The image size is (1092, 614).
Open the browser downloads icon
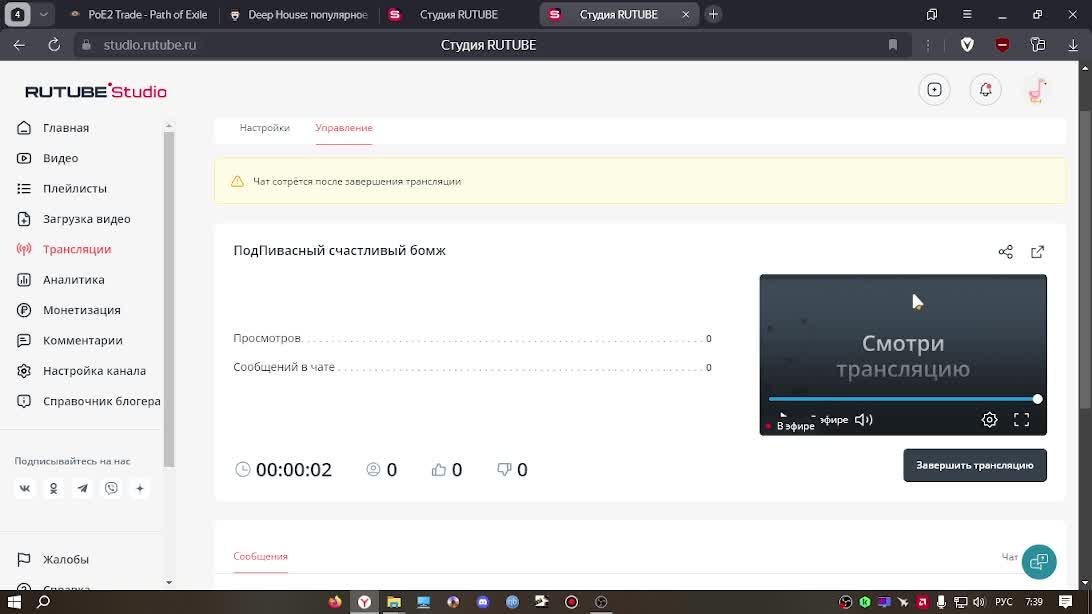[1073, 45]
